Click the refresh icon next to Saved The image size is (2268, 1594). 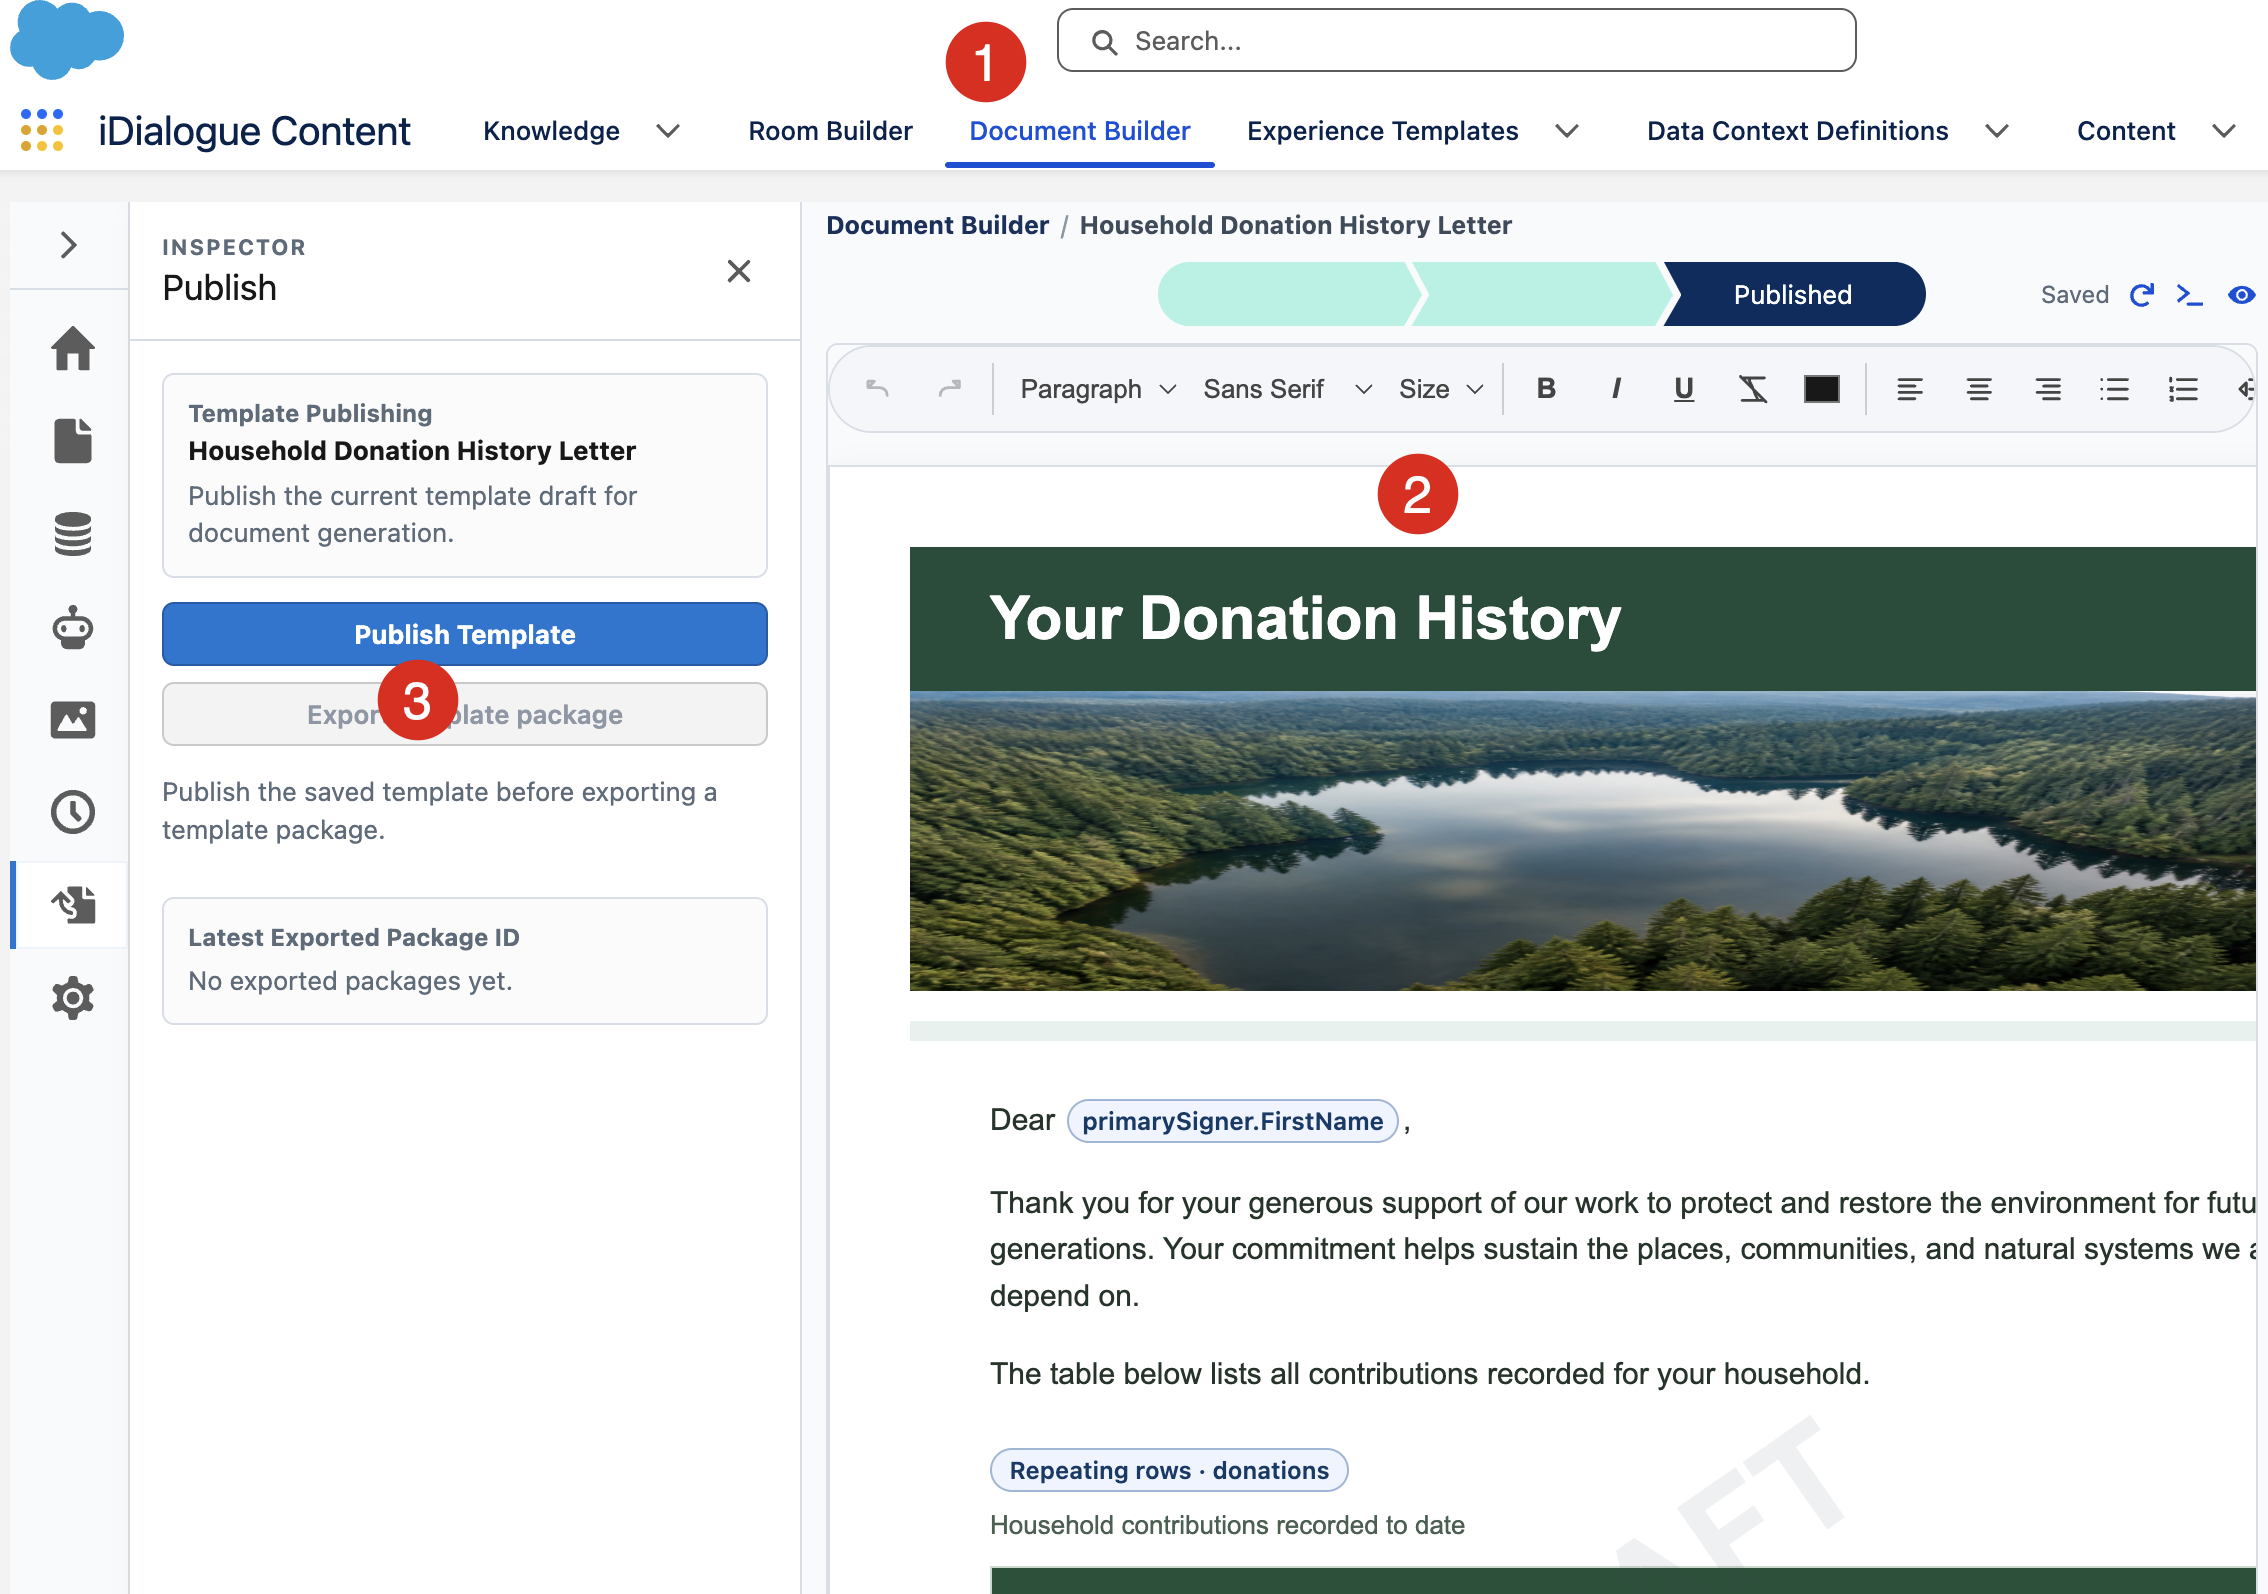[x=2141, y=295]
